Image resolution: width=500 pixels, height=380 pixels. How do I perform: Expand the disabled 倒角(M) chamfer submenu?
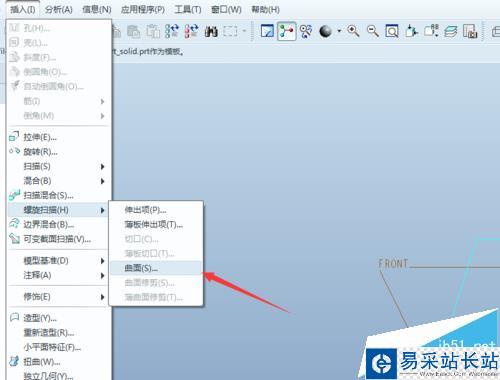tap(58, 116)
